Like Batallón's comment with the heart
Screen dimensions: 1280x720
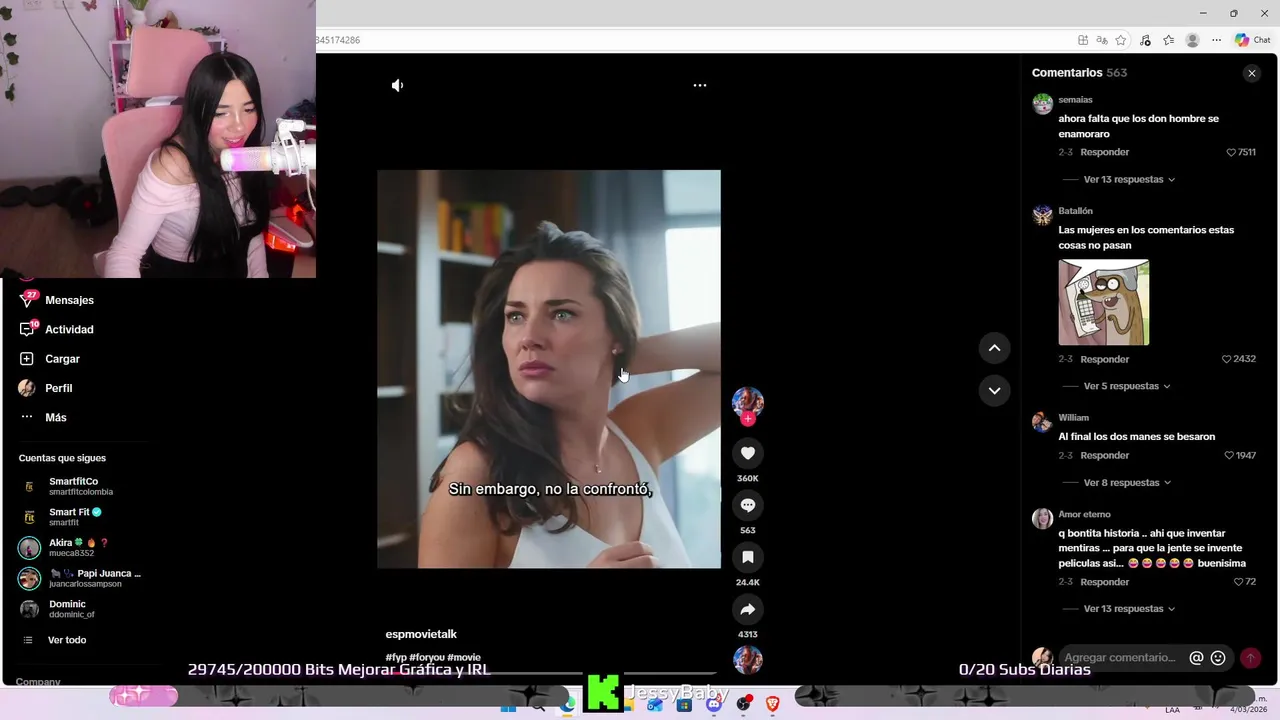click(1227, 359)
